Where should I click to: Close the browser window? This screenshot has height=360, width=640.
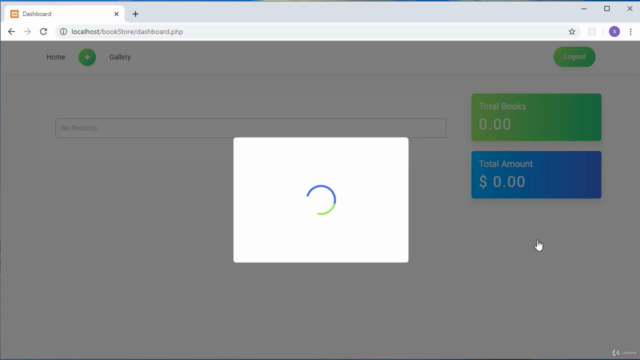(x=630, y=9)
